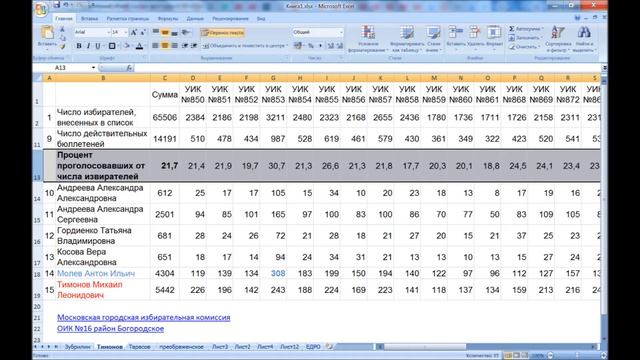The width and height of the screenshot is (640, 360).
Task: Click the horizontal scrollbar thumb
Action: click(424, 347)
